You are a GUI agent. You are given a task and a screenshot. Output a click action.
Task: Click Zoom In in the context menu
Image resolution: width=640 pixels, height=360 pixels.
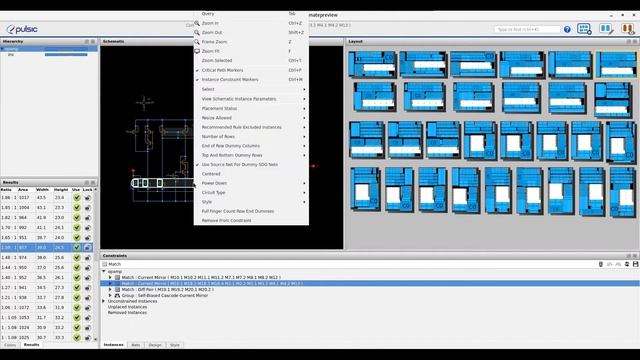[251, 23]
